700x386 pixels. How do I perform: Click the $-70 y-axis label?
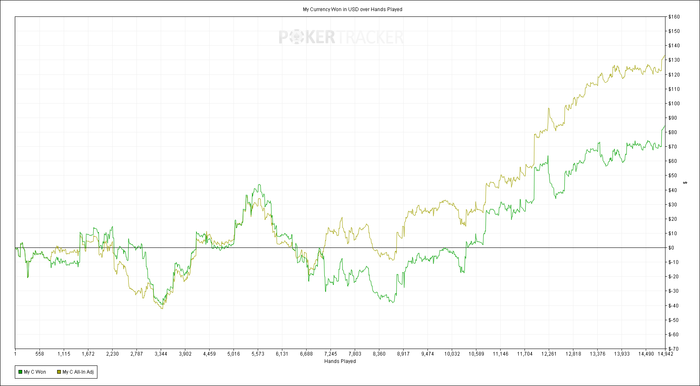point(673,349)
